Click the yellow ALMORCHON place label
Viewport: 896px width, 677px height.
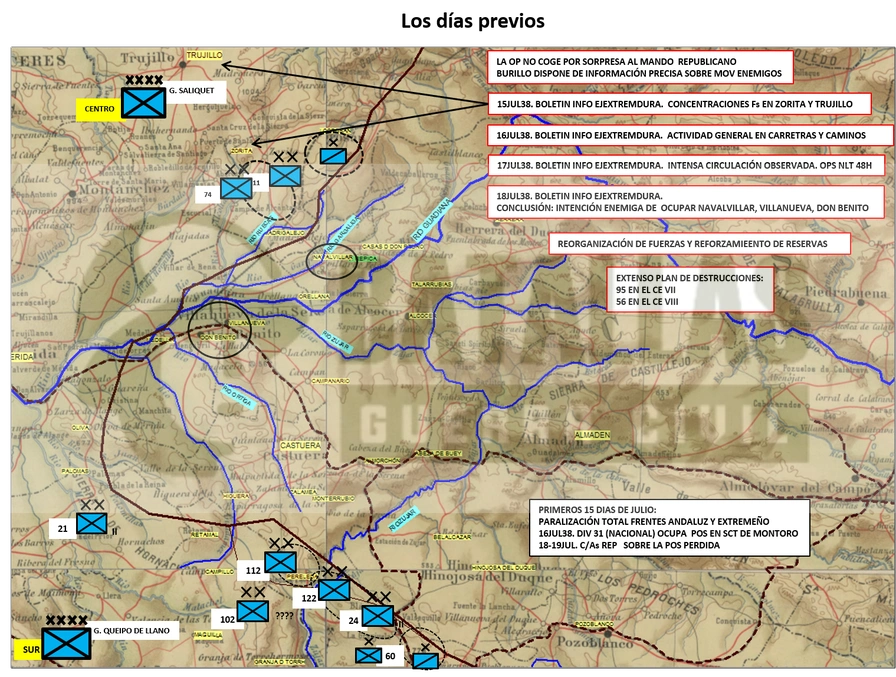[x=383, y=460]
